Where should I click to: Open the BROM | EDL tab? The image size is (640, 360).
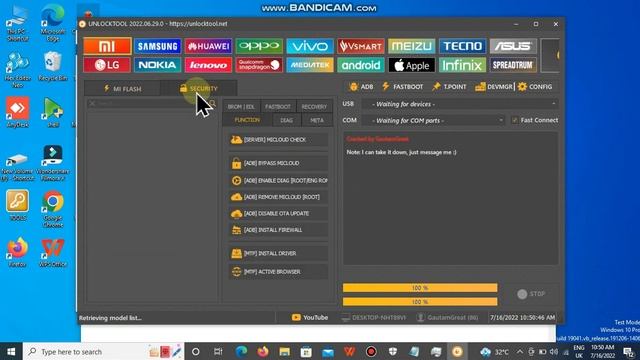pyautogui.click(x=241, y=107)
